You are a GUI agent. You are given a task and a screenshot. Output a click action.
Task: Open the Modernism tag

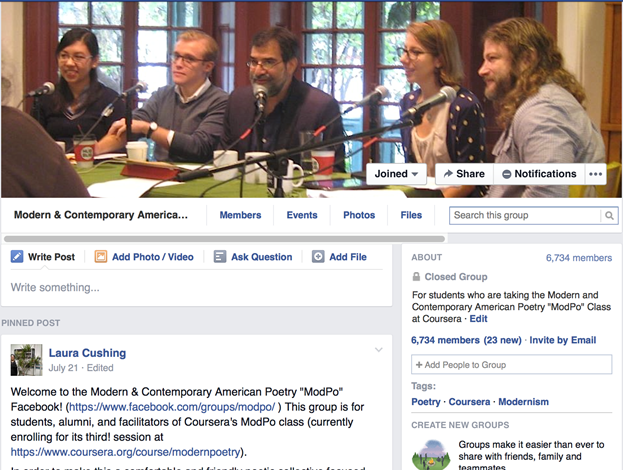(523, 402)
